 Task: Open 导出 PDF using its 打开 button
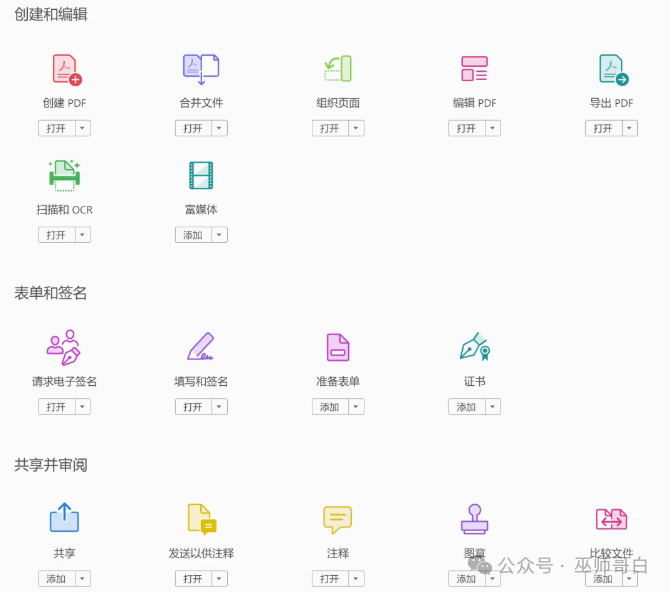604,128
